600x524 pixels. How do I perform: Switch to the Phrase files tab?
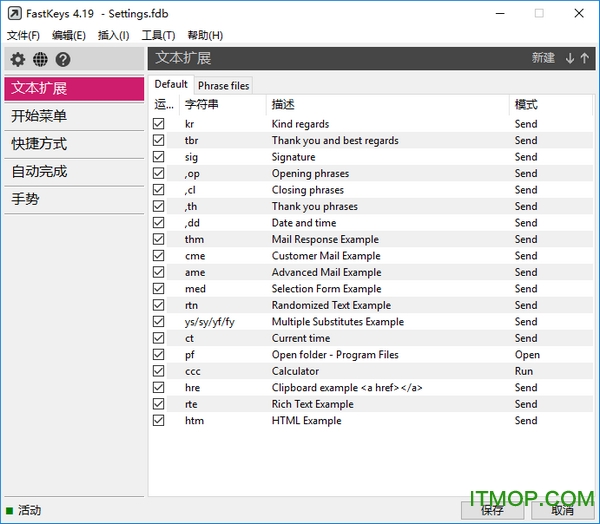224,86
